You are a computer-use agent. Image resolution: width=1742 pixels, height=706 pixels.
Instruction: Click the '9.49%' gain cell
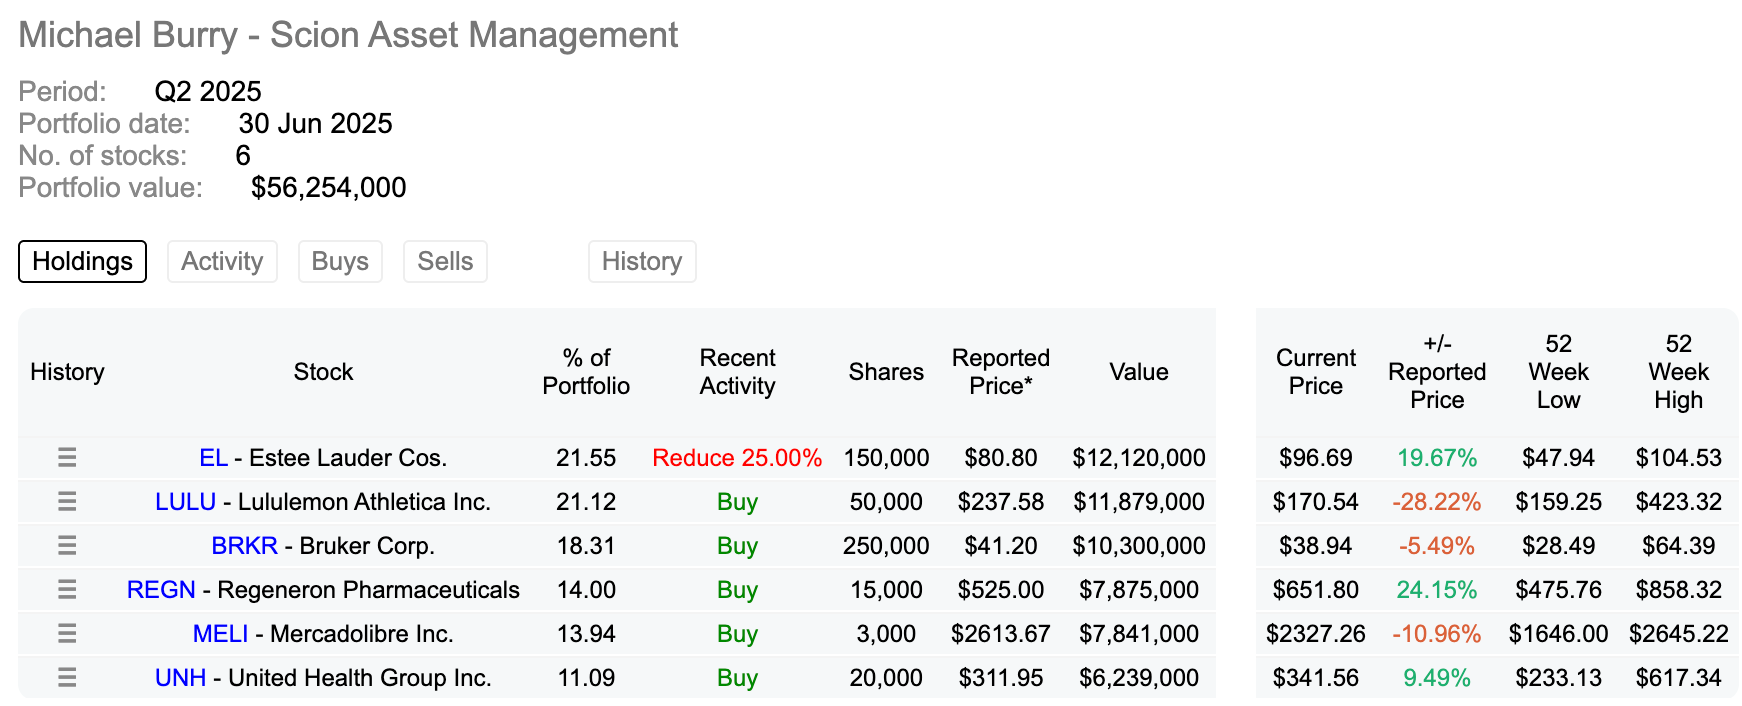coord(1437,678)
